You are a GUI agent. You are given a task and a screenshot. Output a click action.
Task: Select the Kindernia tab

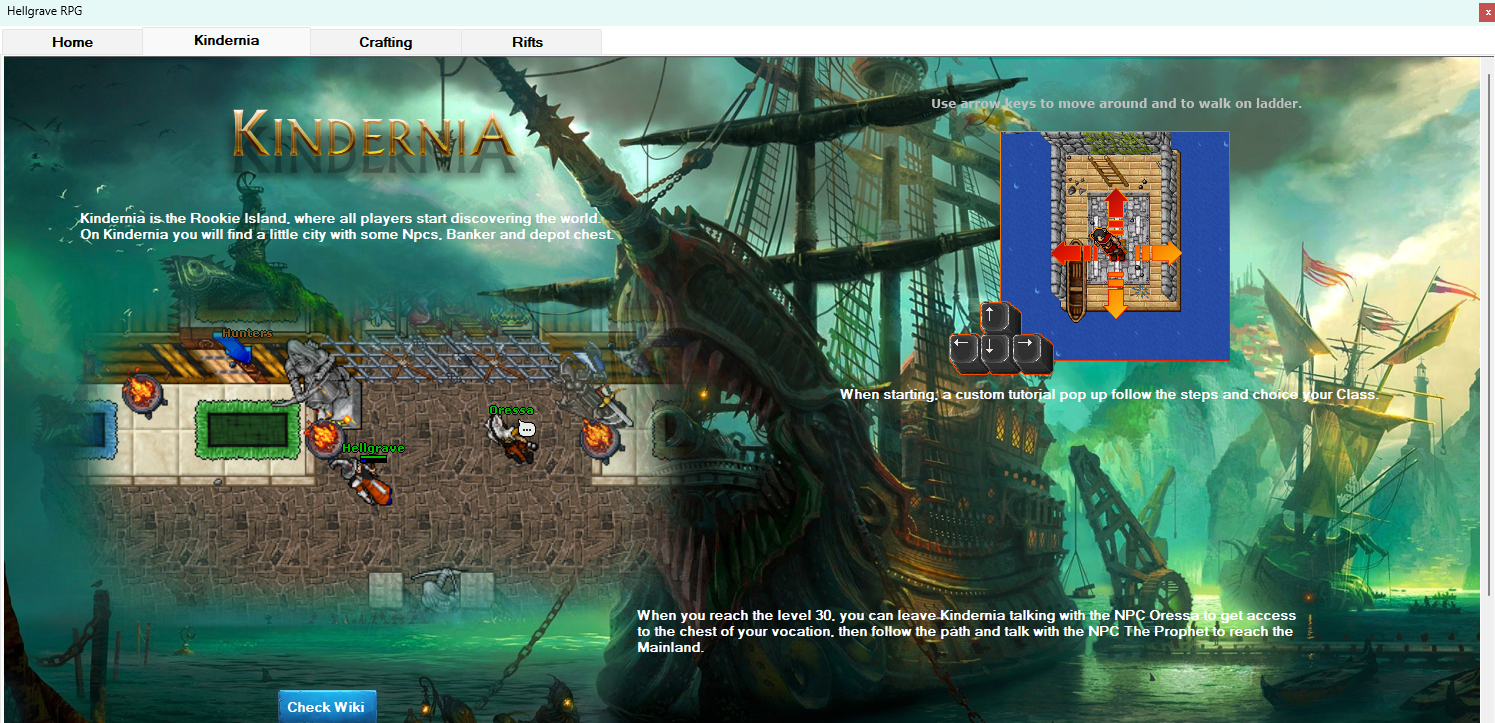coord(226,41)
